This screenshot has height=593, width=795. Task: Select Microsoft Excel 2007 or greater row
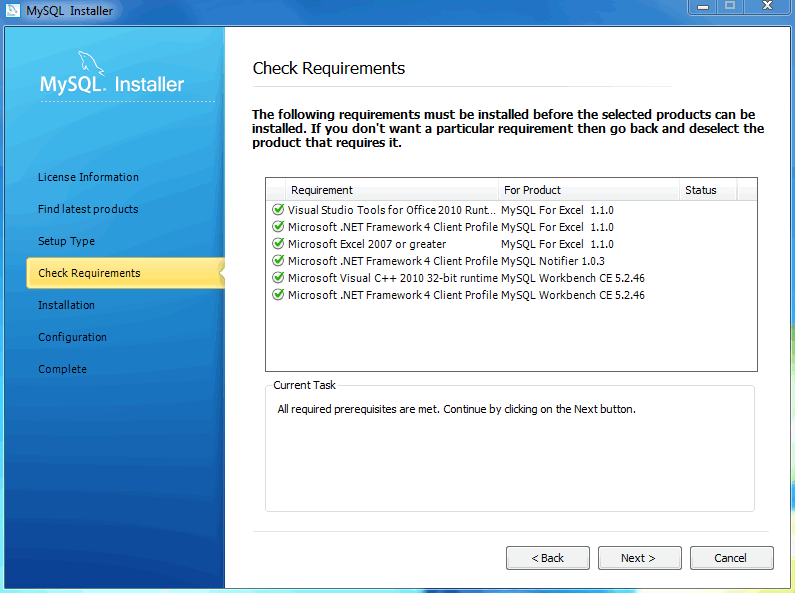click(511, 244)
